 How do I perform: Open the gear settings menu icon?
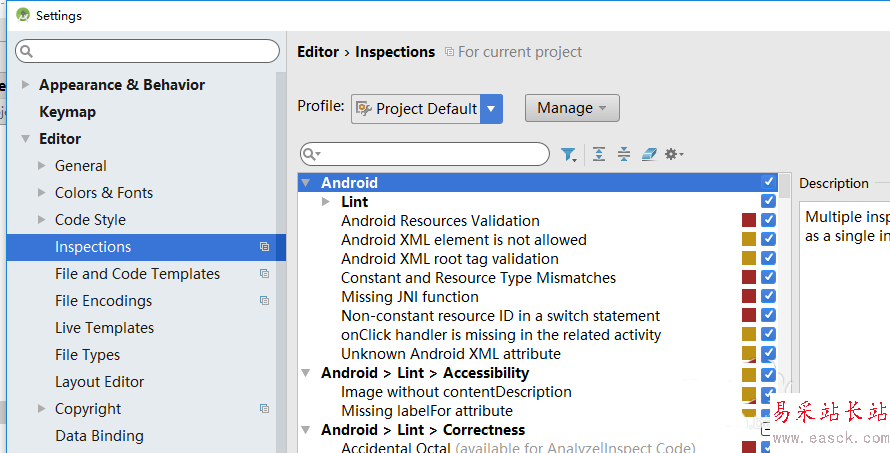(x=674, y=154)
